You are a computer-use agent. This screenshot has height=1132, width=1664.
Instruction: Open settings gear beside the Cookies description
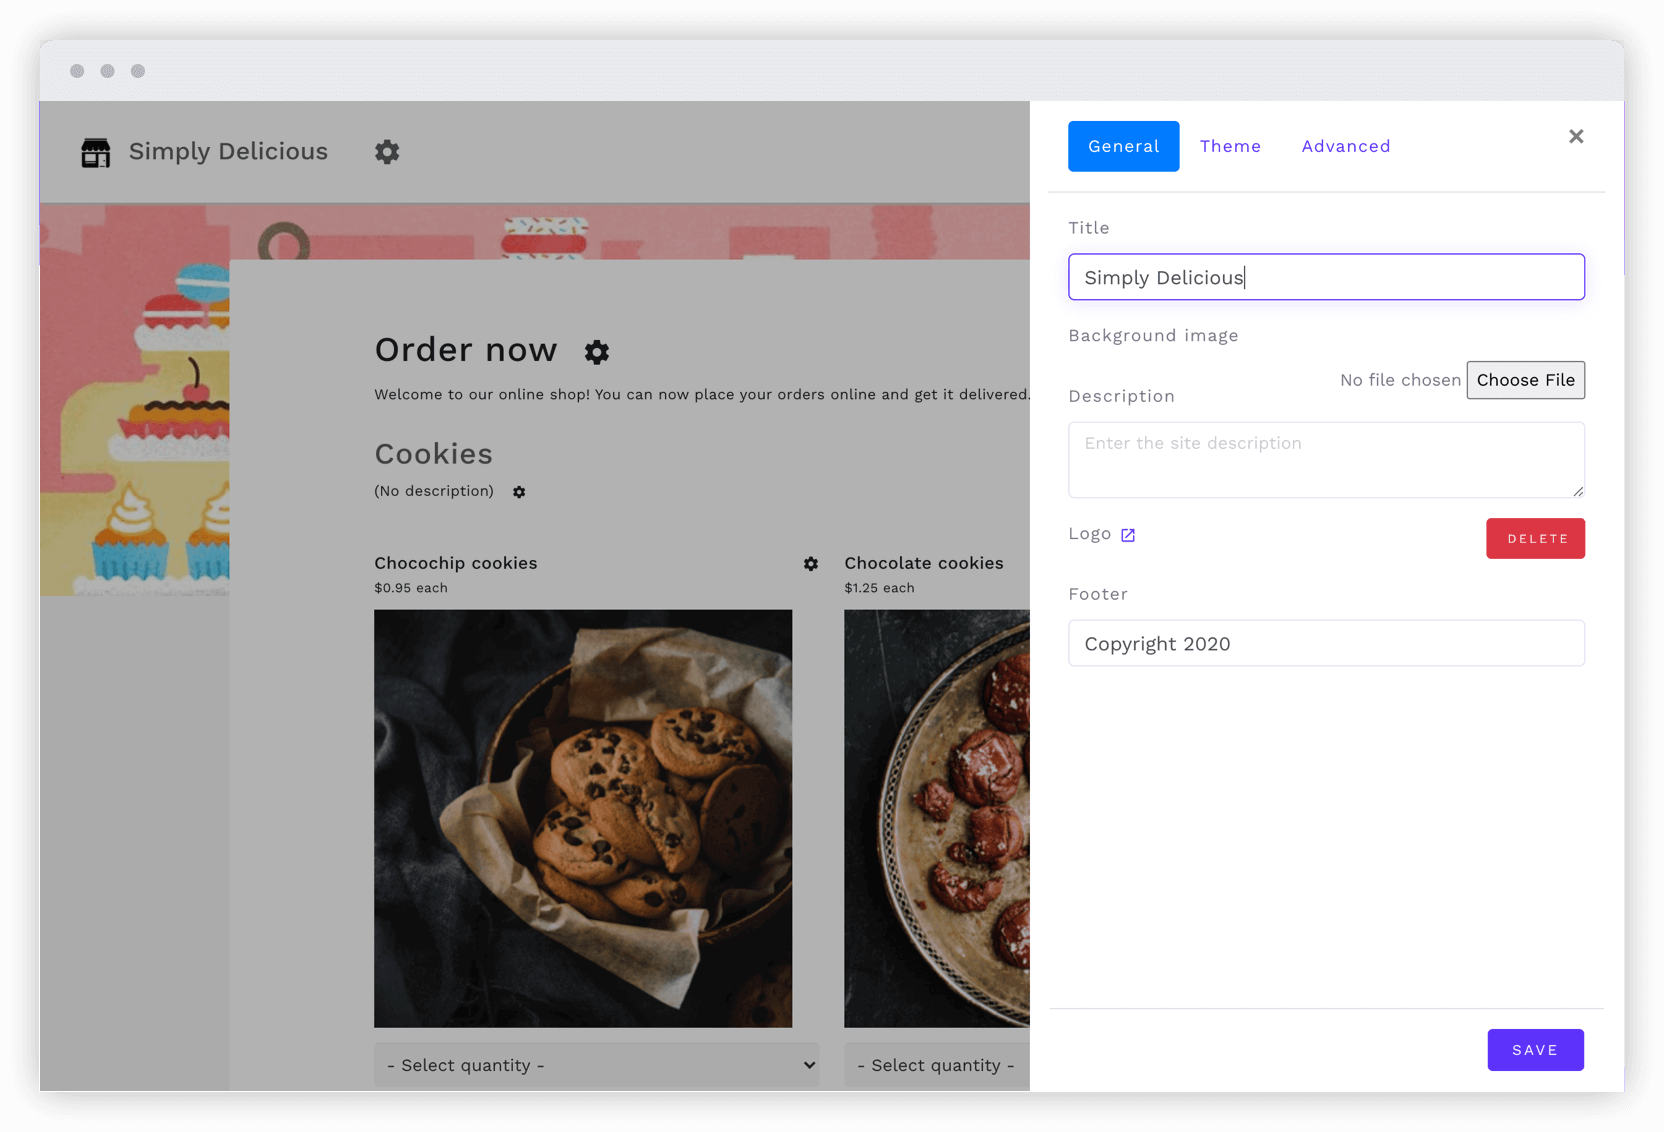pyautogui.click(x=519, y=492)
